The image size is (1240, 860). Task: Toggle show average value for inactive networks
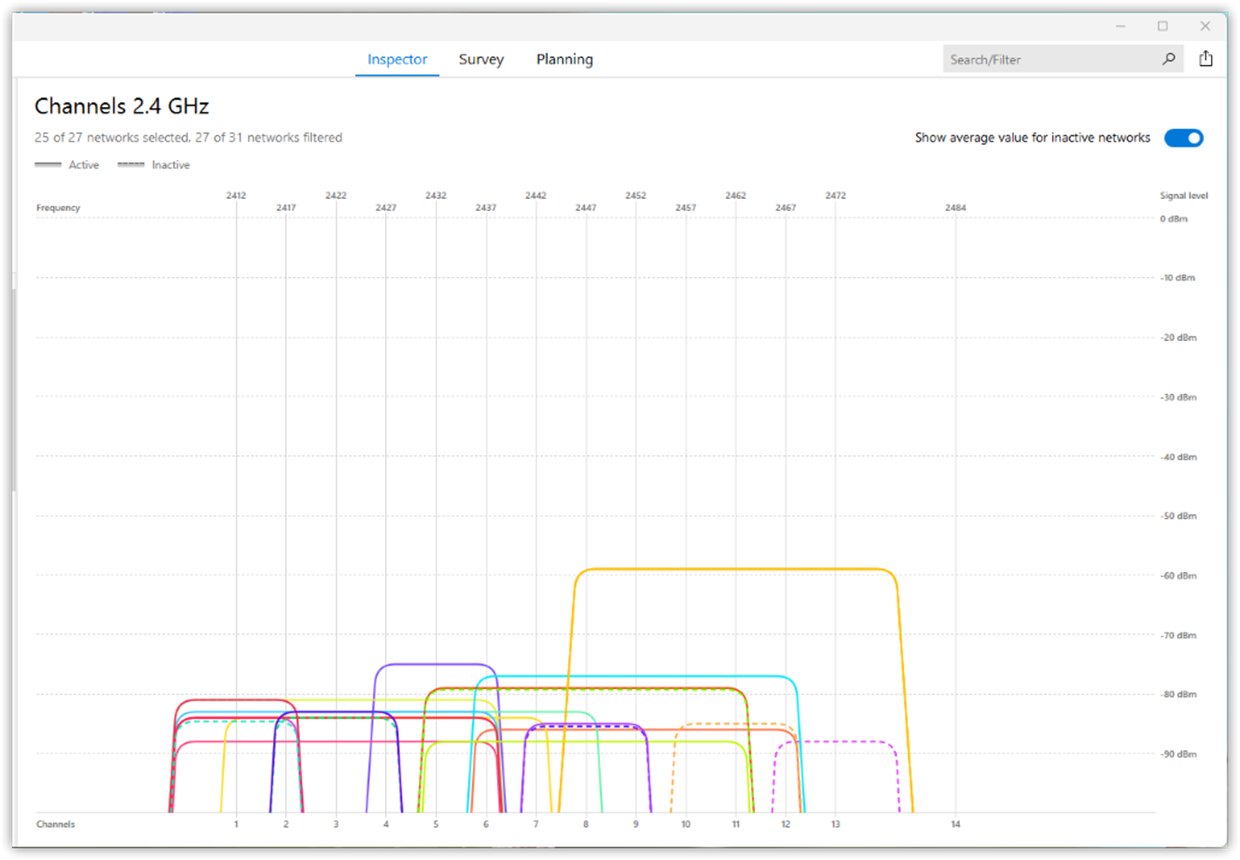(1184, 137)
